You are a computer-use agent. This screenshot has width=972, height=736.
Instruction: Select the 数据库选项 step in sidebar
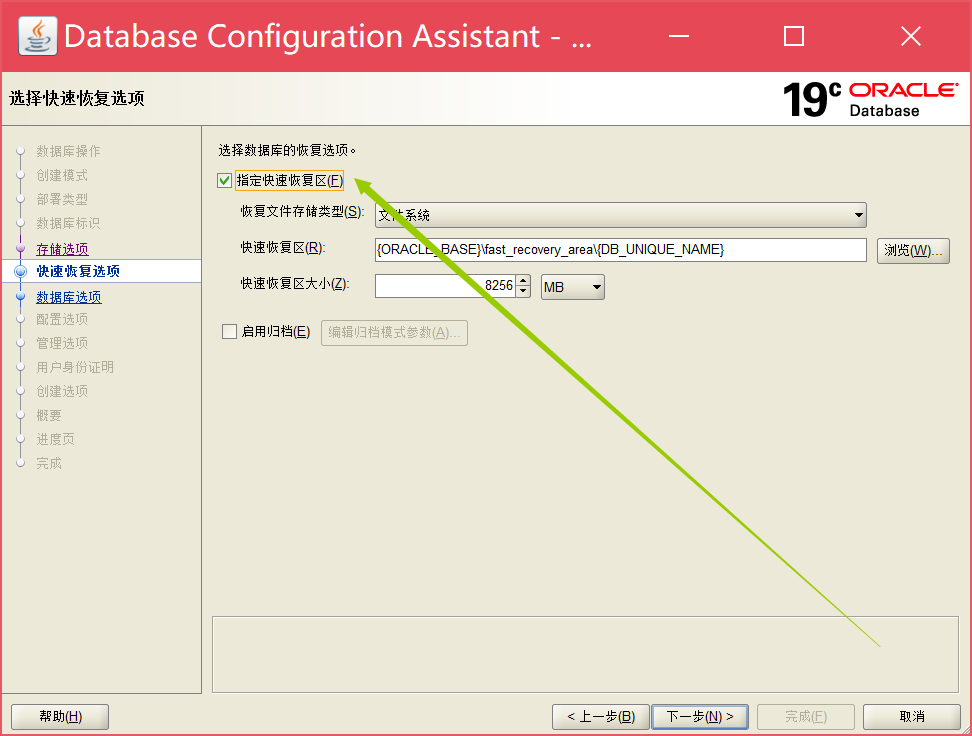(x=68, y=296)
